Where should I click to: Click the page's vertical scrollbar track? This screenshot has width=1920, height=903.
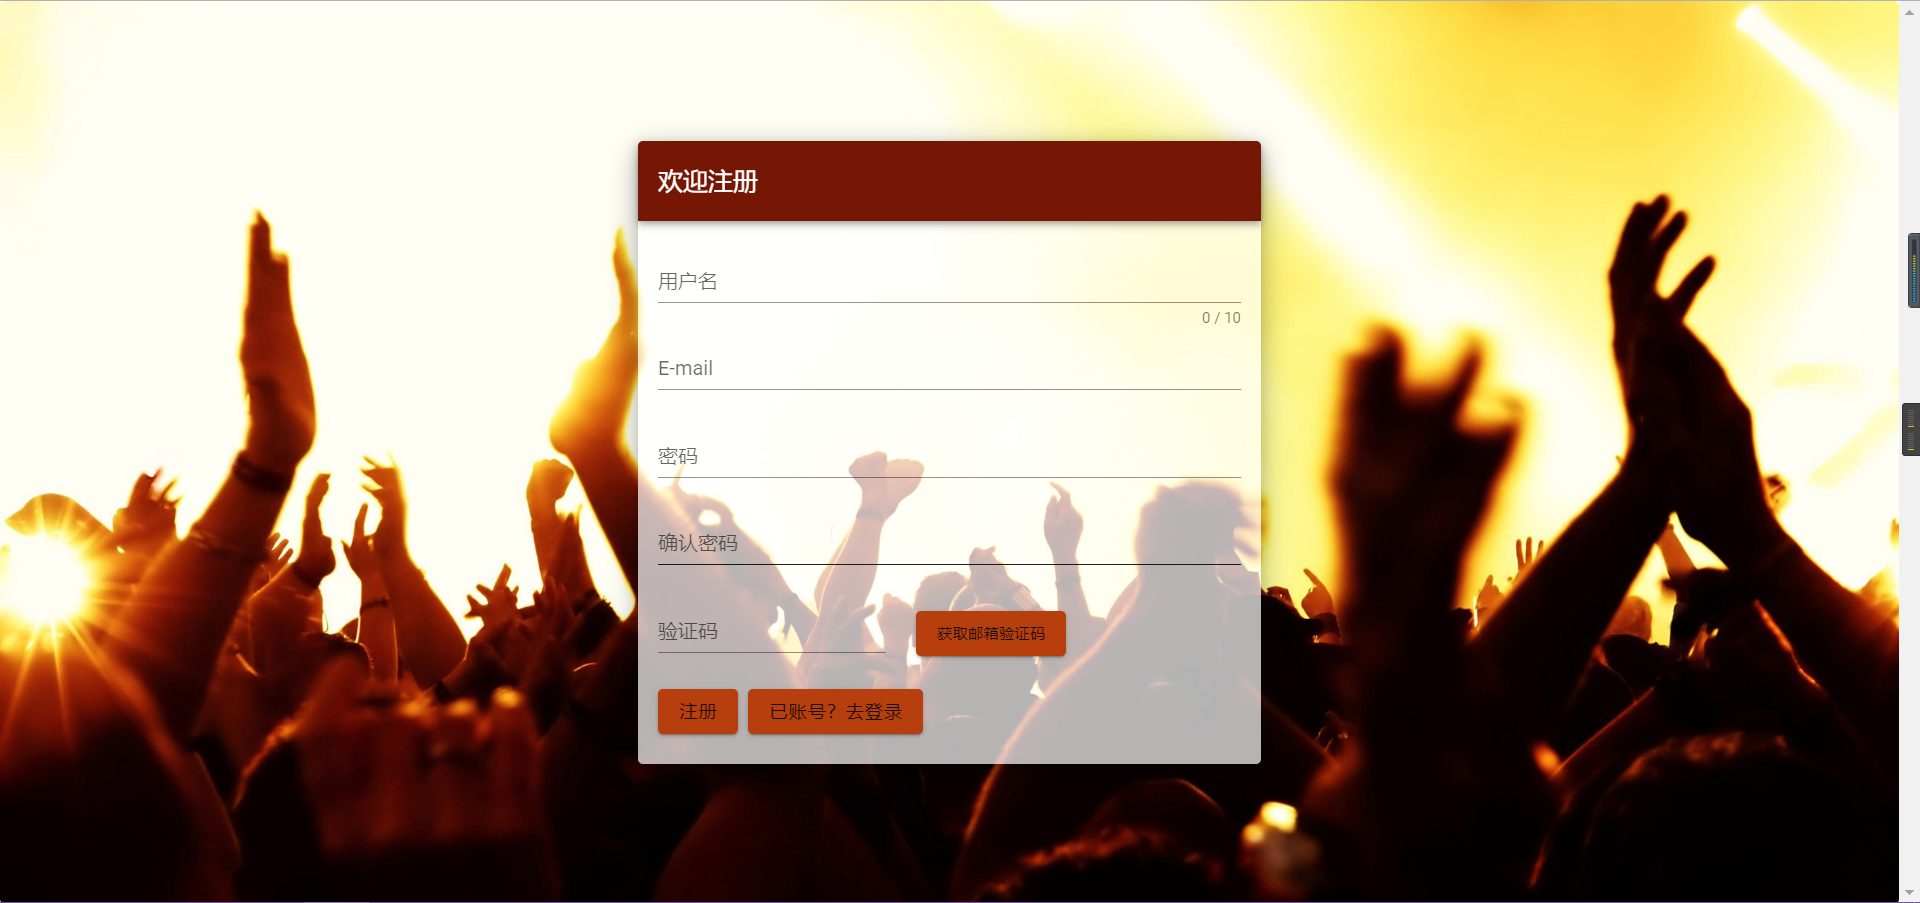[x=1910, y=600]
